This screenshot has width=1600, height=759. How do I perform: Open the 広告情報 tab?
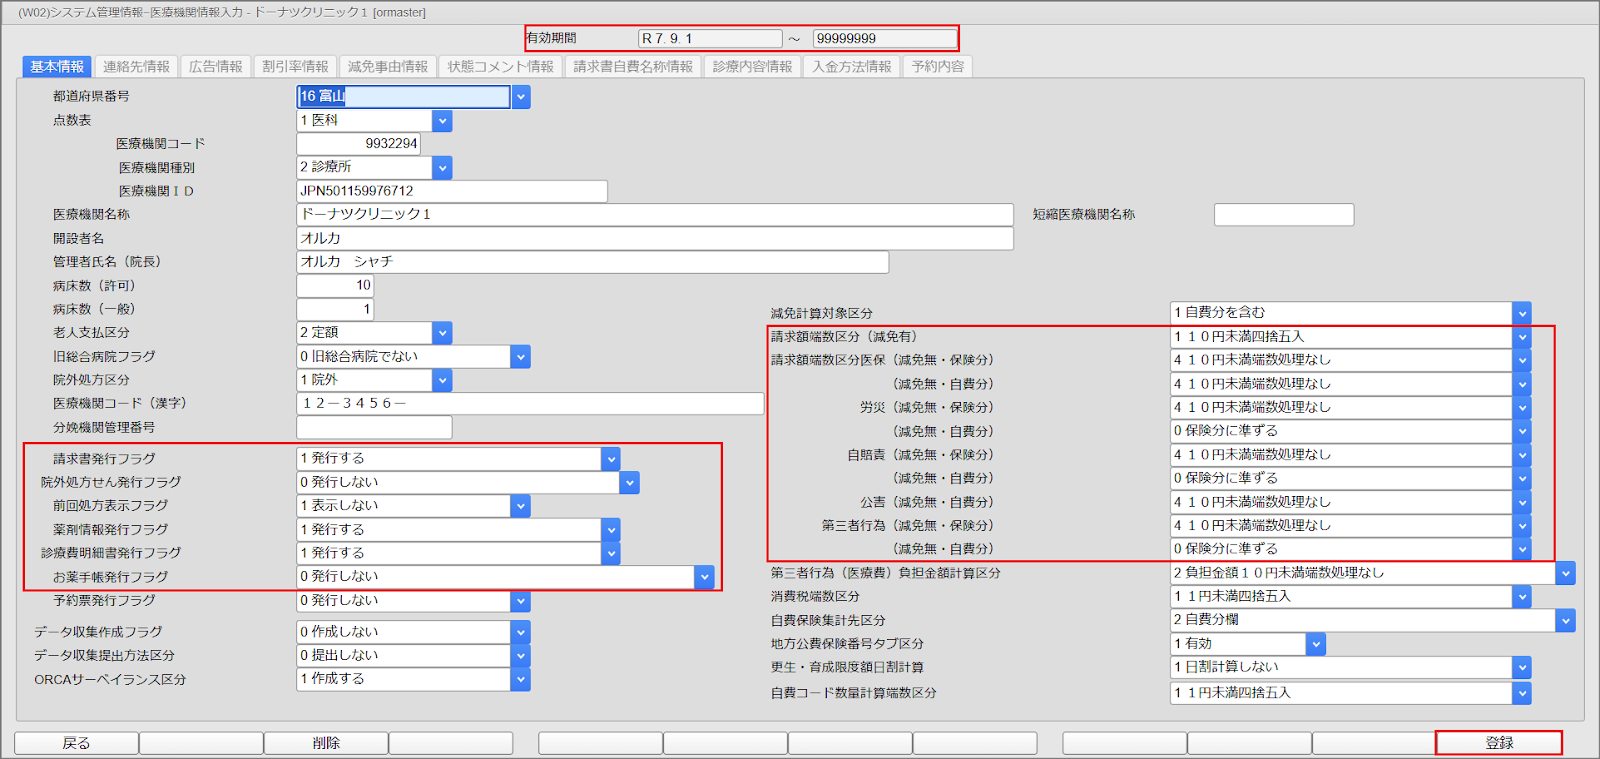pyautogui.click(x=216, y=67)
